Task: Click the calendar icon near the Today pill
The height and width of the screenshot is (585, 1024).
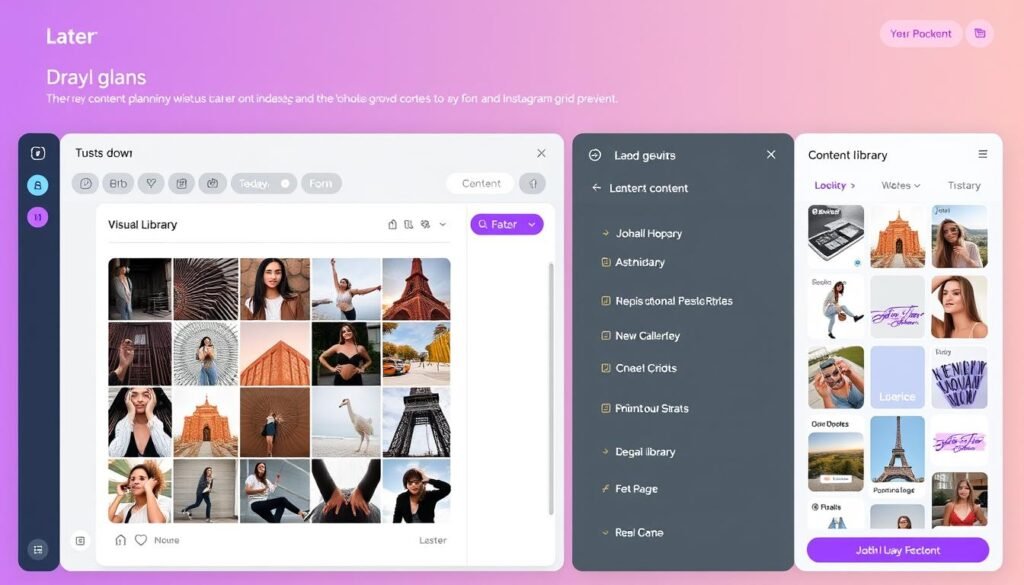Action: pyautogui.click(x=181, y=183)
